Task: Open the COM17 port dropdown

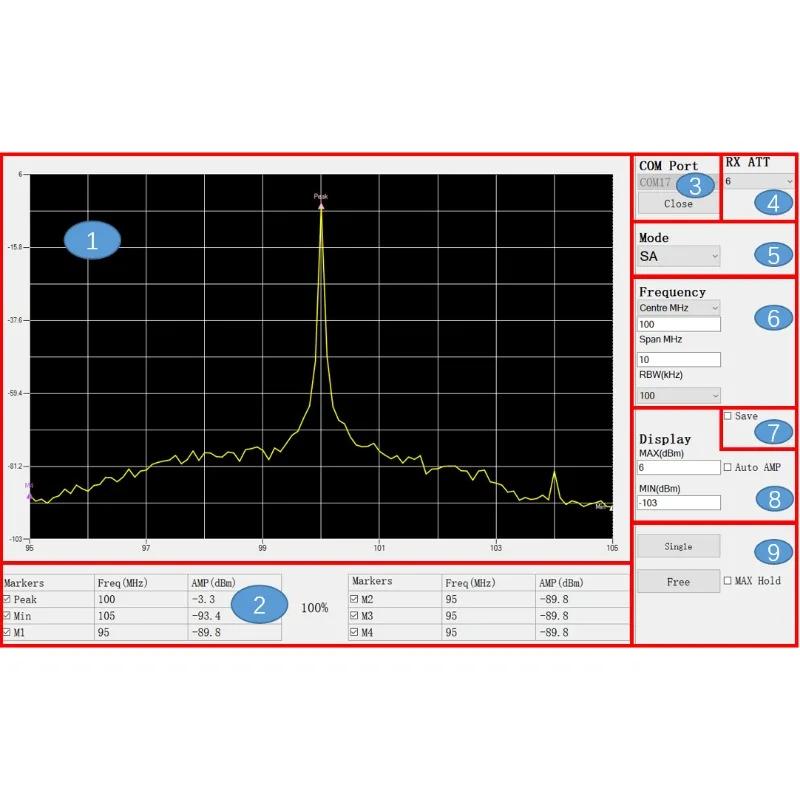Action: coord(678,182)
